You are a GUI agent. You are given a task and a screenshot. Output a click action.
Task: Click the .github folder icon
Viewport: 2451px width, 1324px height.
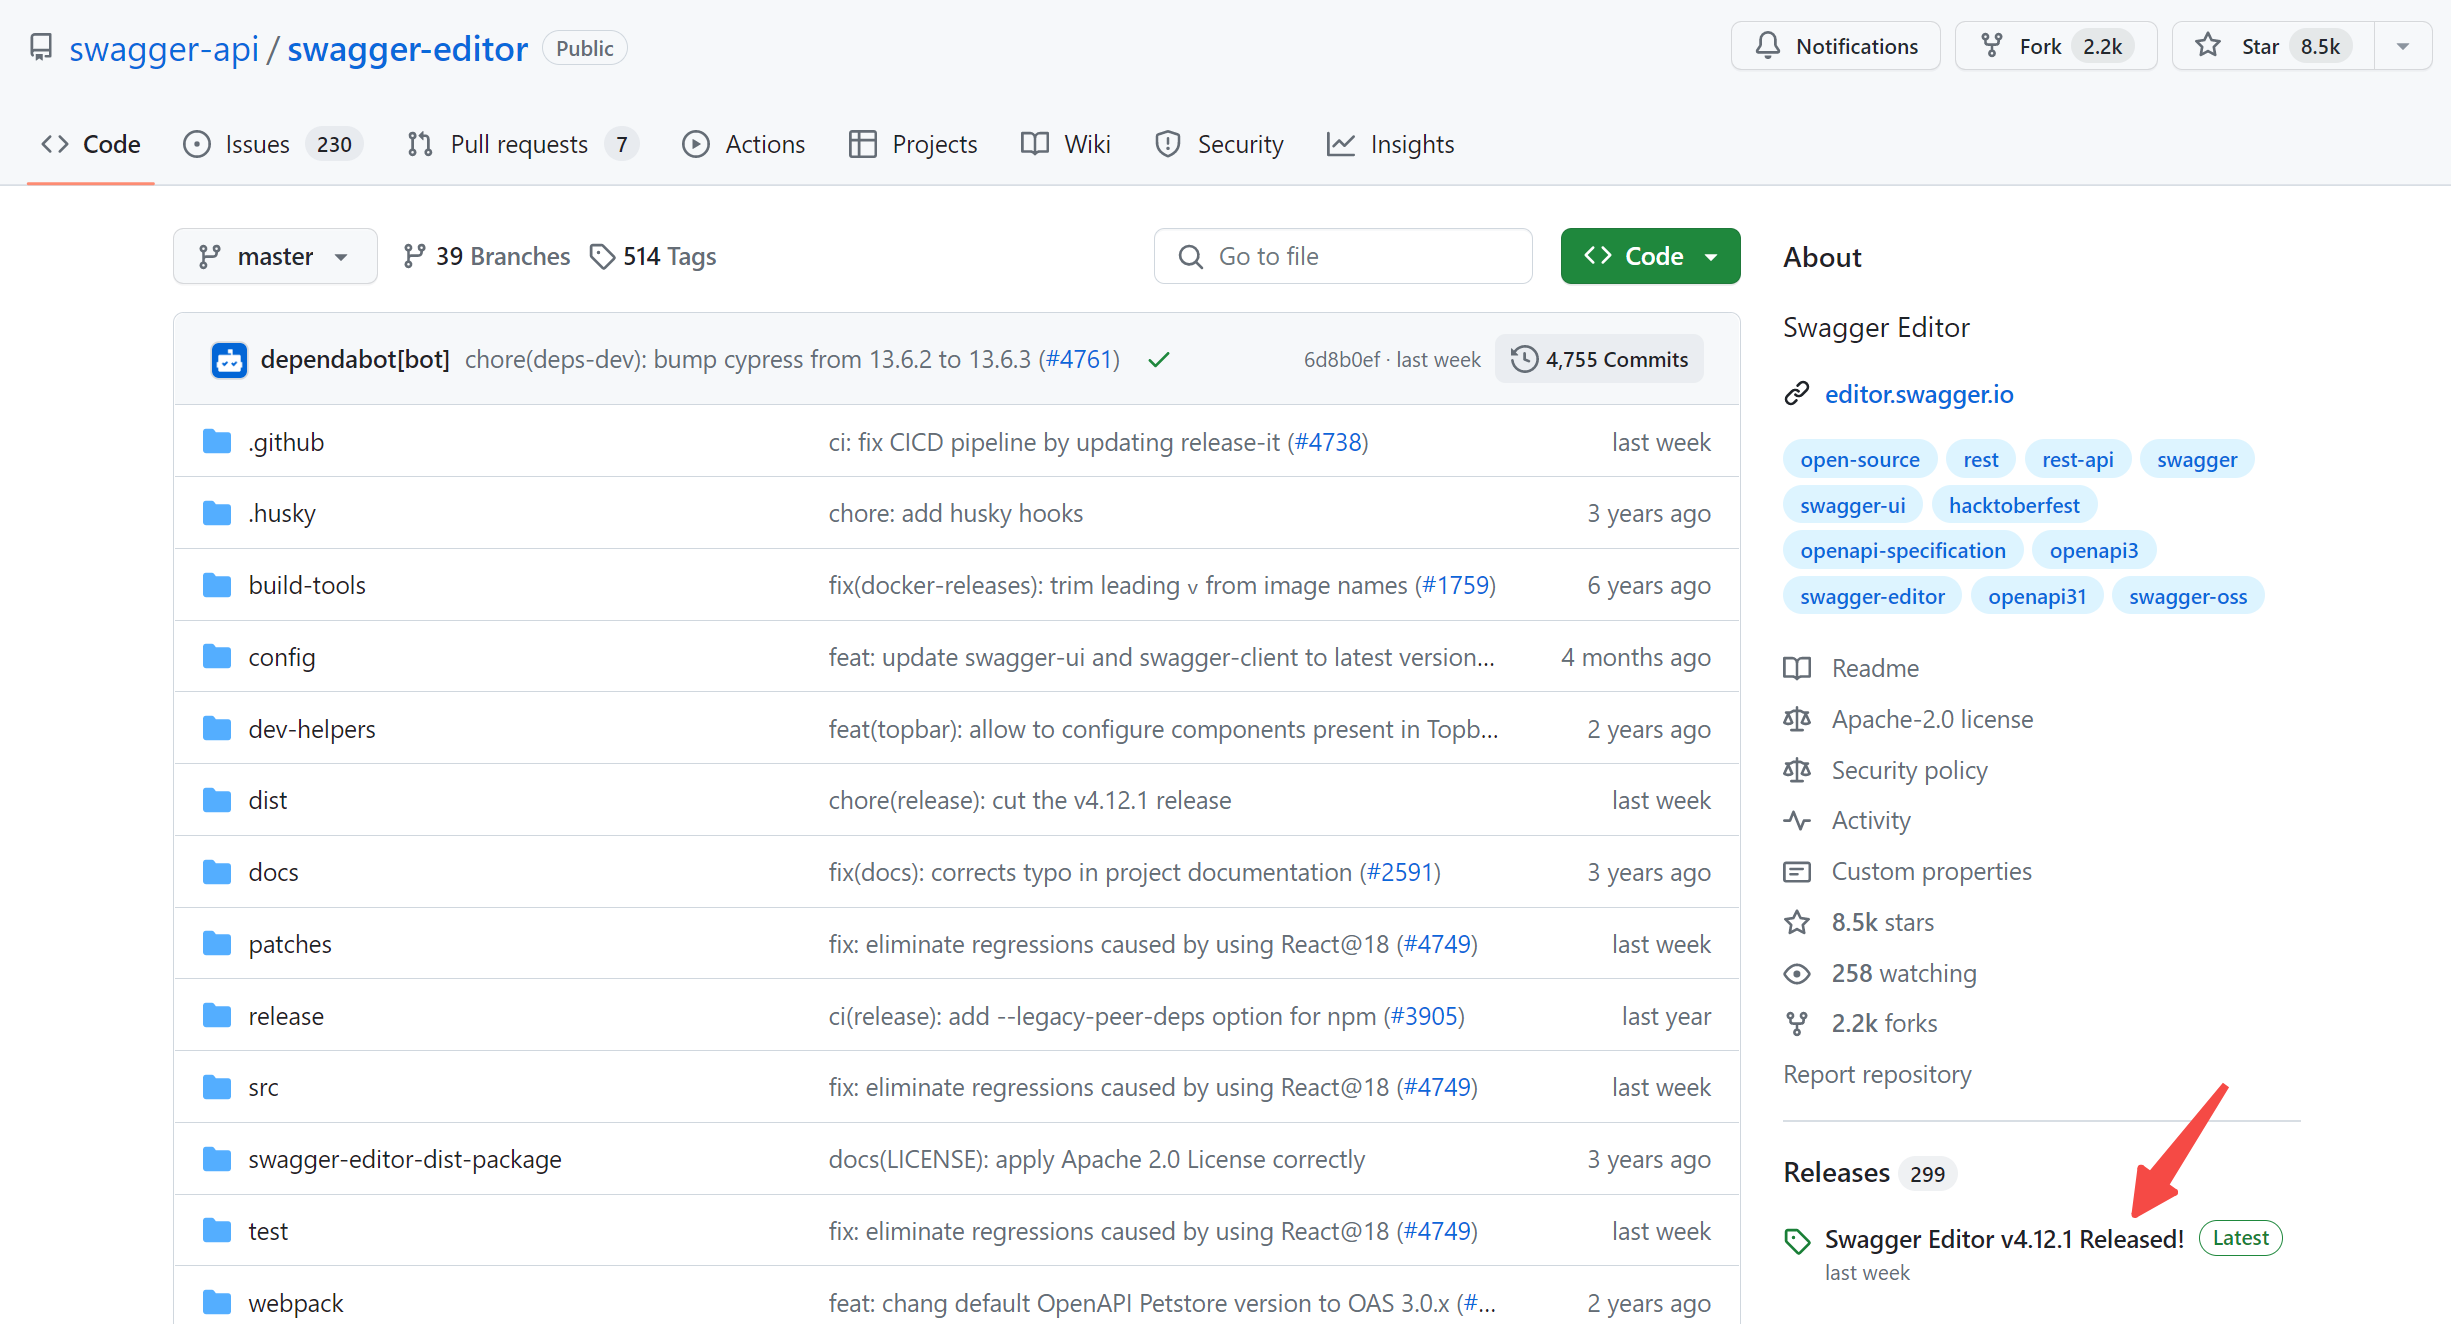217,442
